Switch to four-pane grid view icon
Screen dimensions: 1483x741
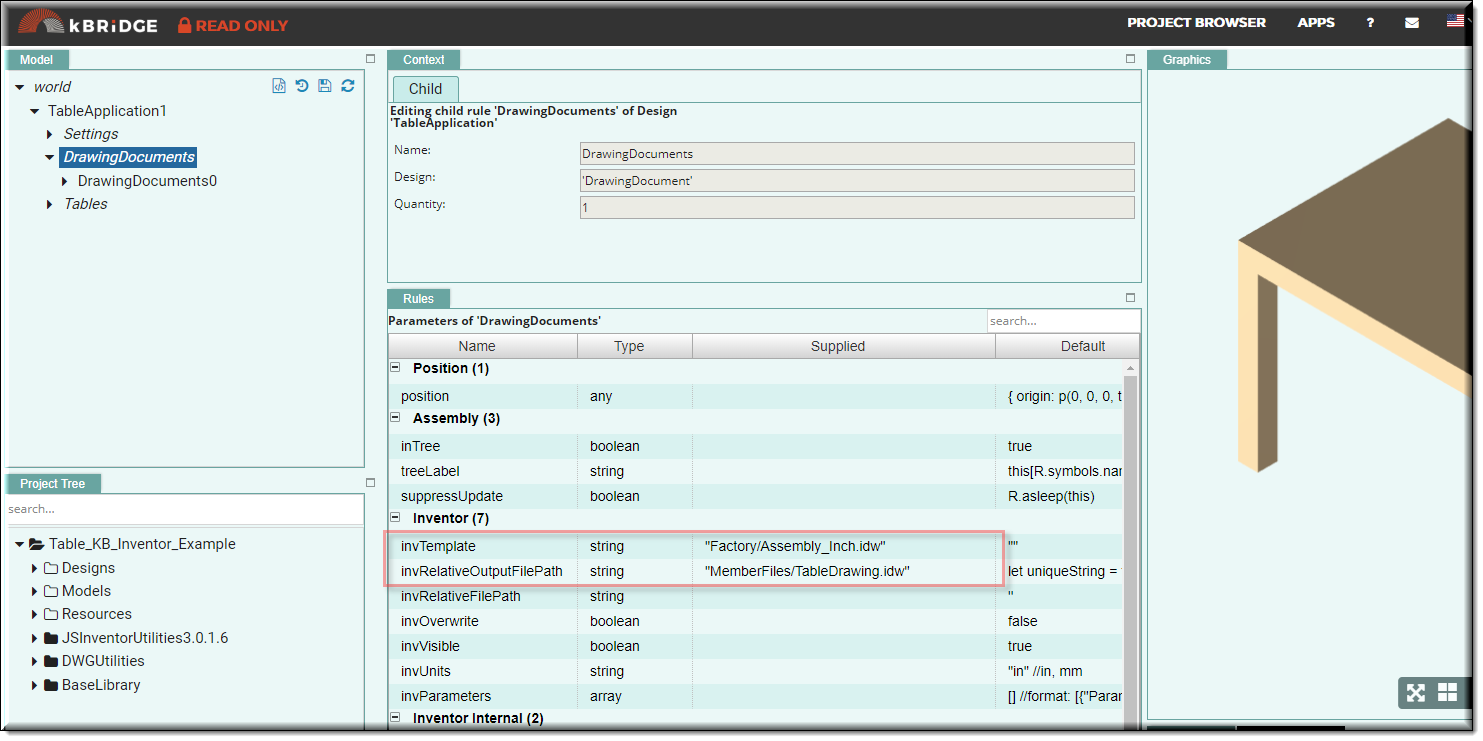1447,692
